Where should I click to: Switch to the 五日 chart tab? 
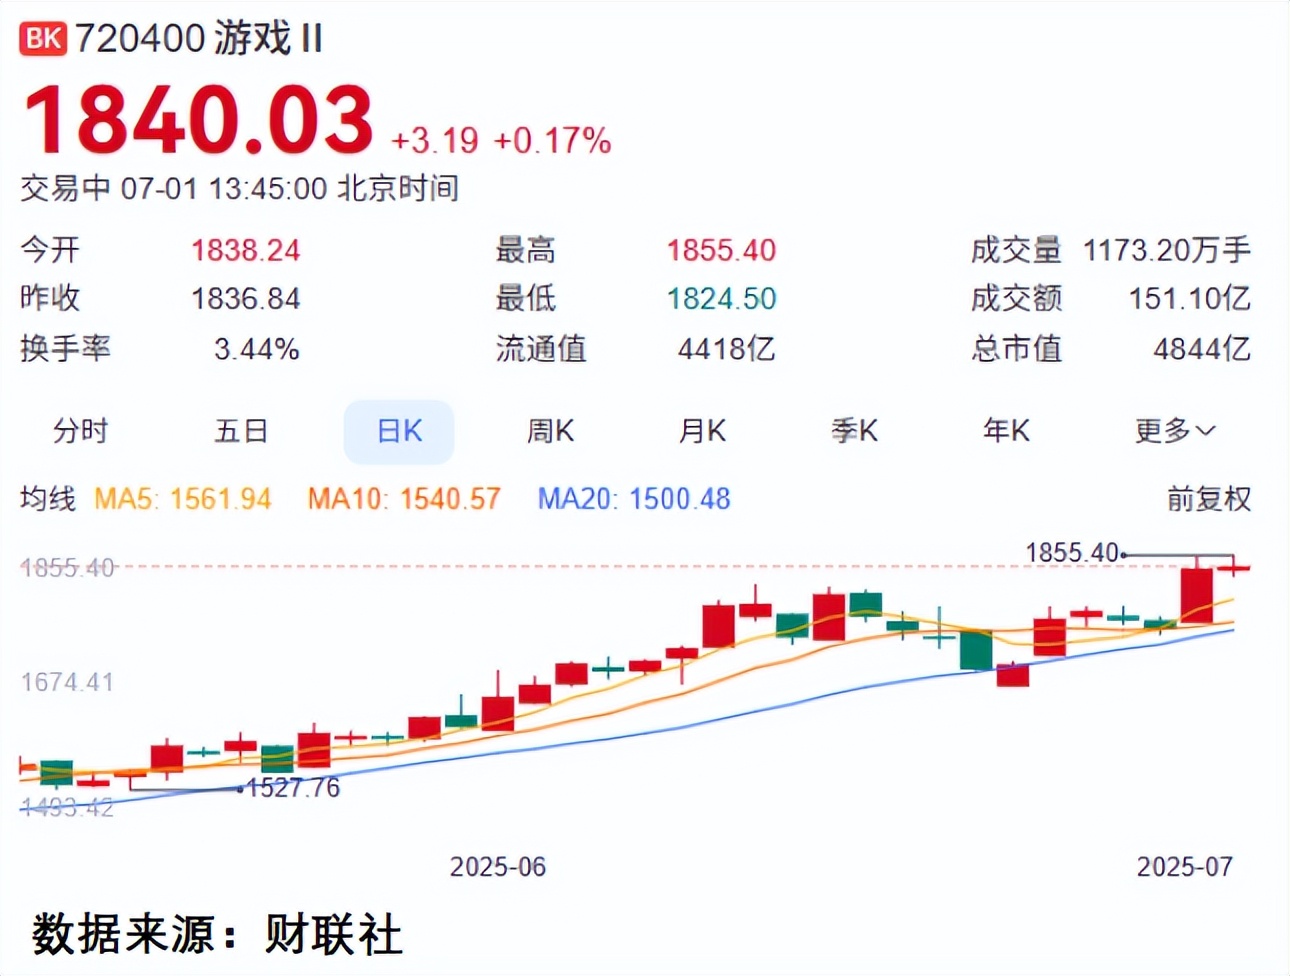(x=241, y=431)
